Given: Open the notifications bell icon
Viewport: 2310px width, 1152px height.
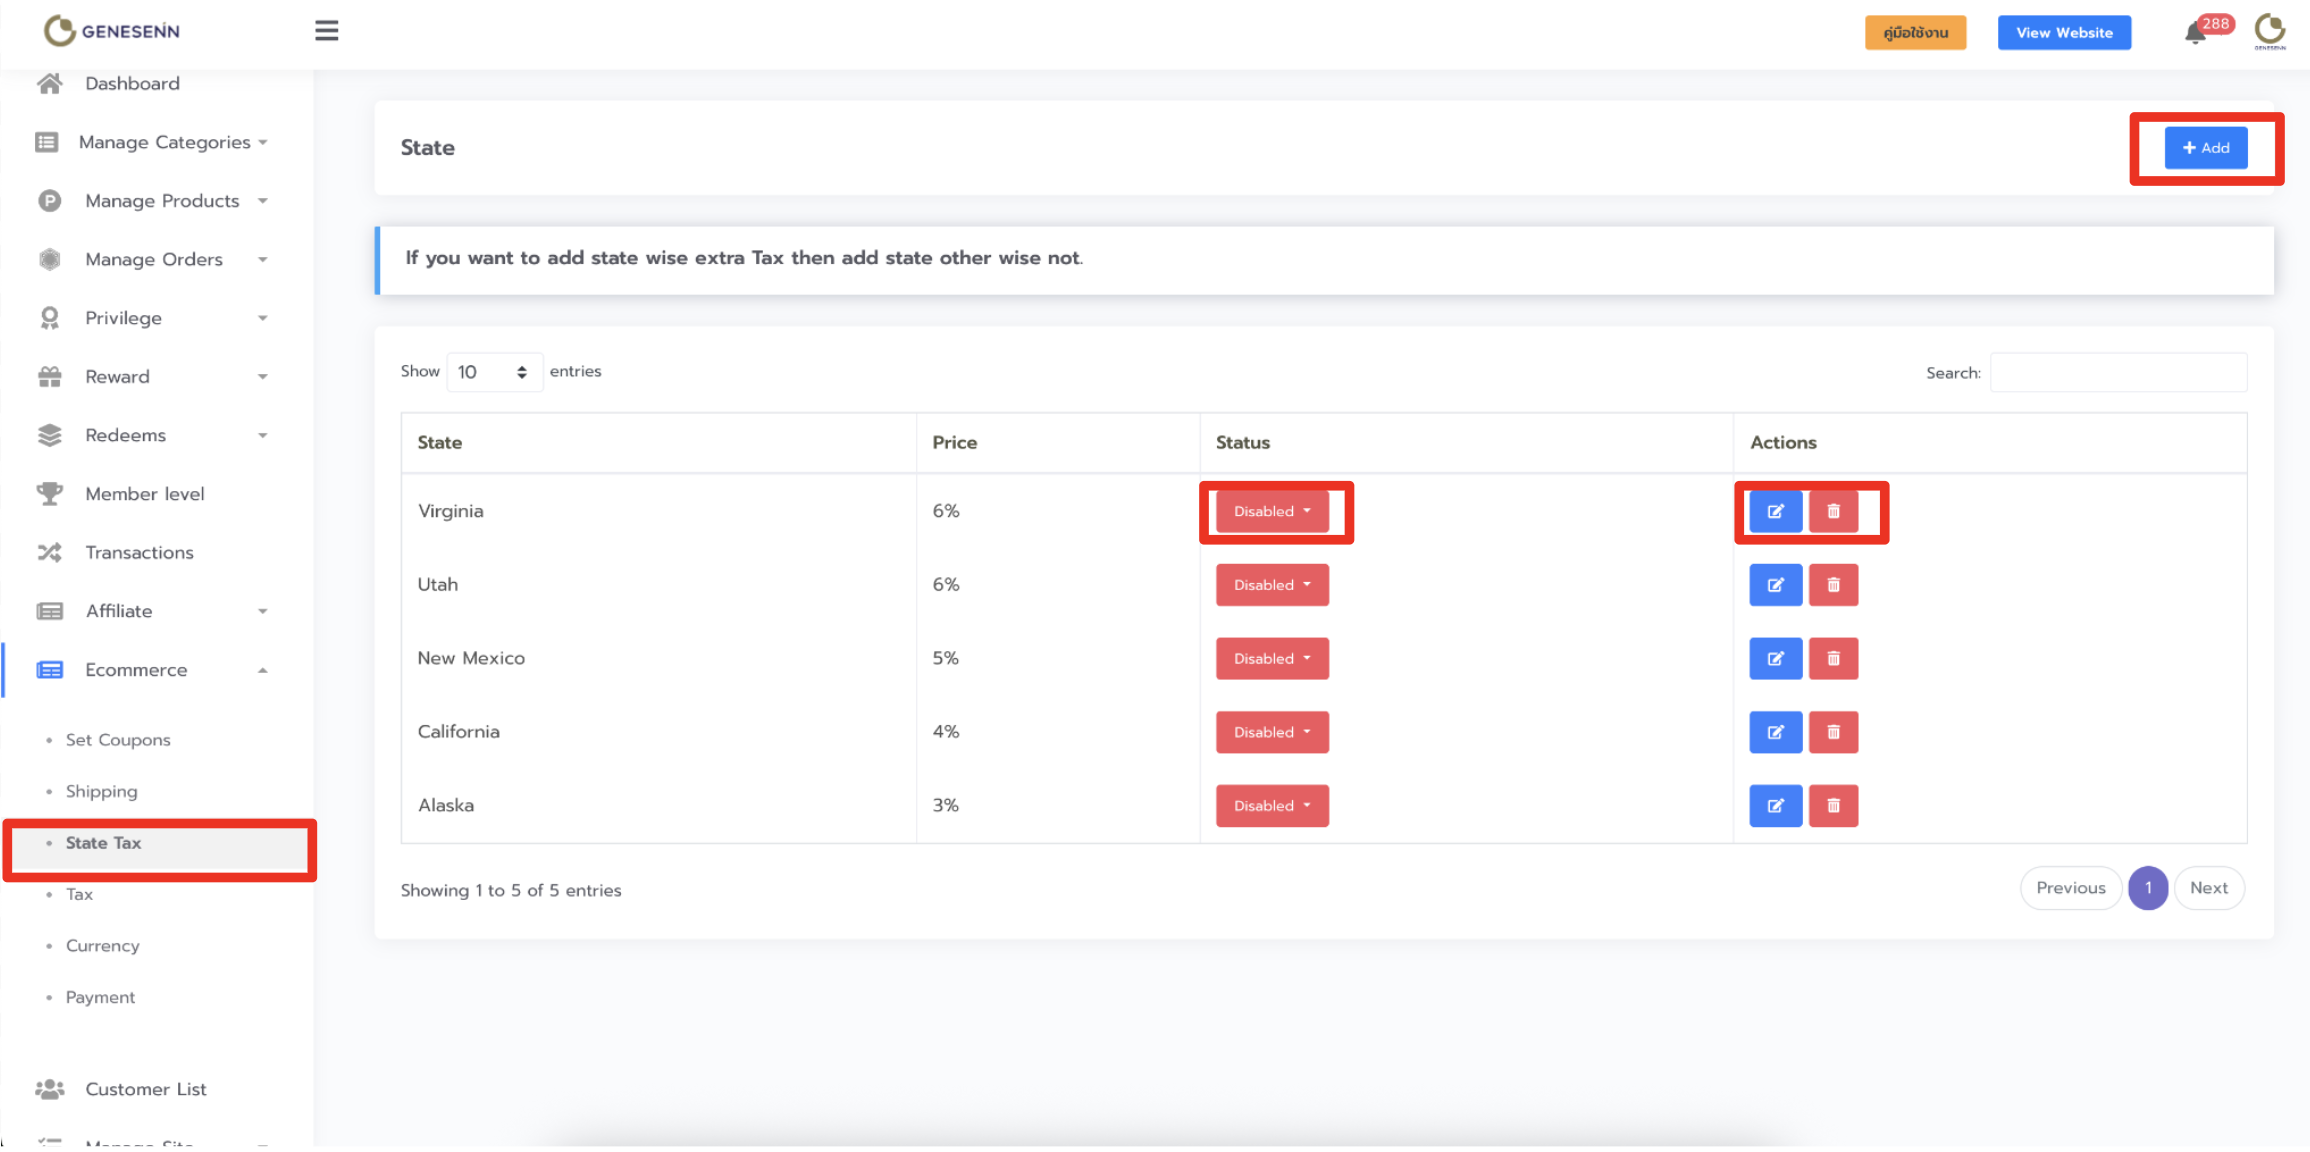Looking at the screenshot, I should [2195, 33].
